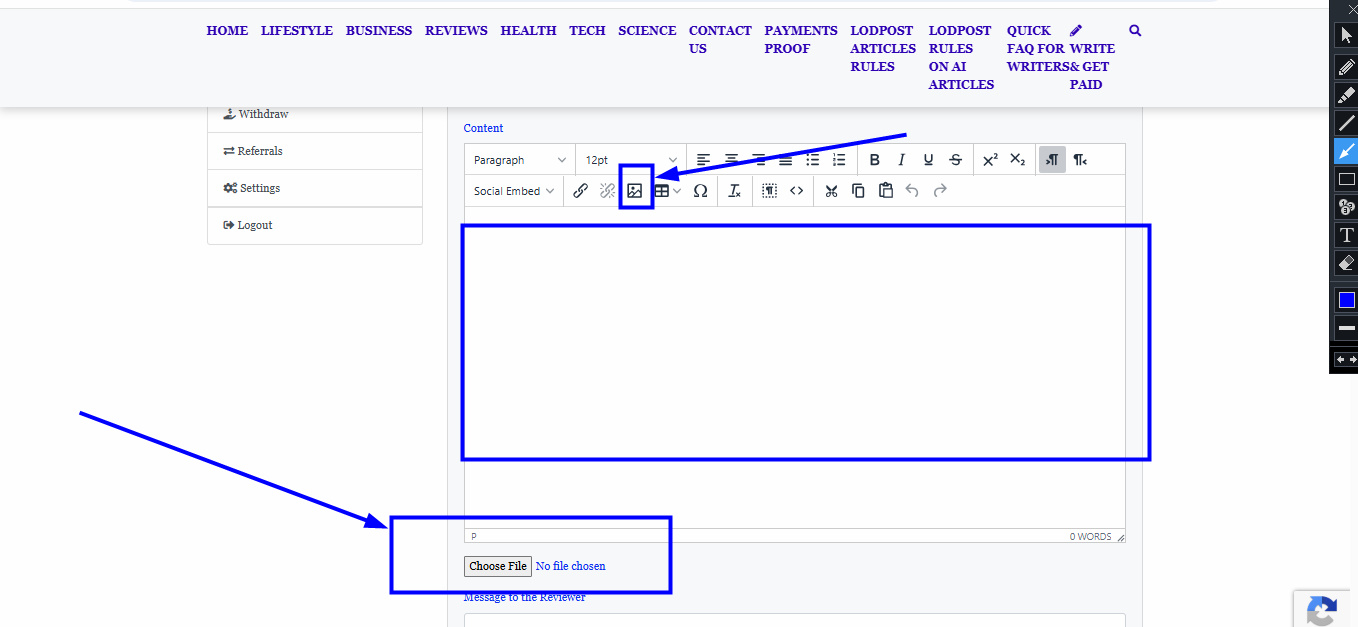Click the paste clipboard icon
1358x627 pixels.
tap(885, 191)
